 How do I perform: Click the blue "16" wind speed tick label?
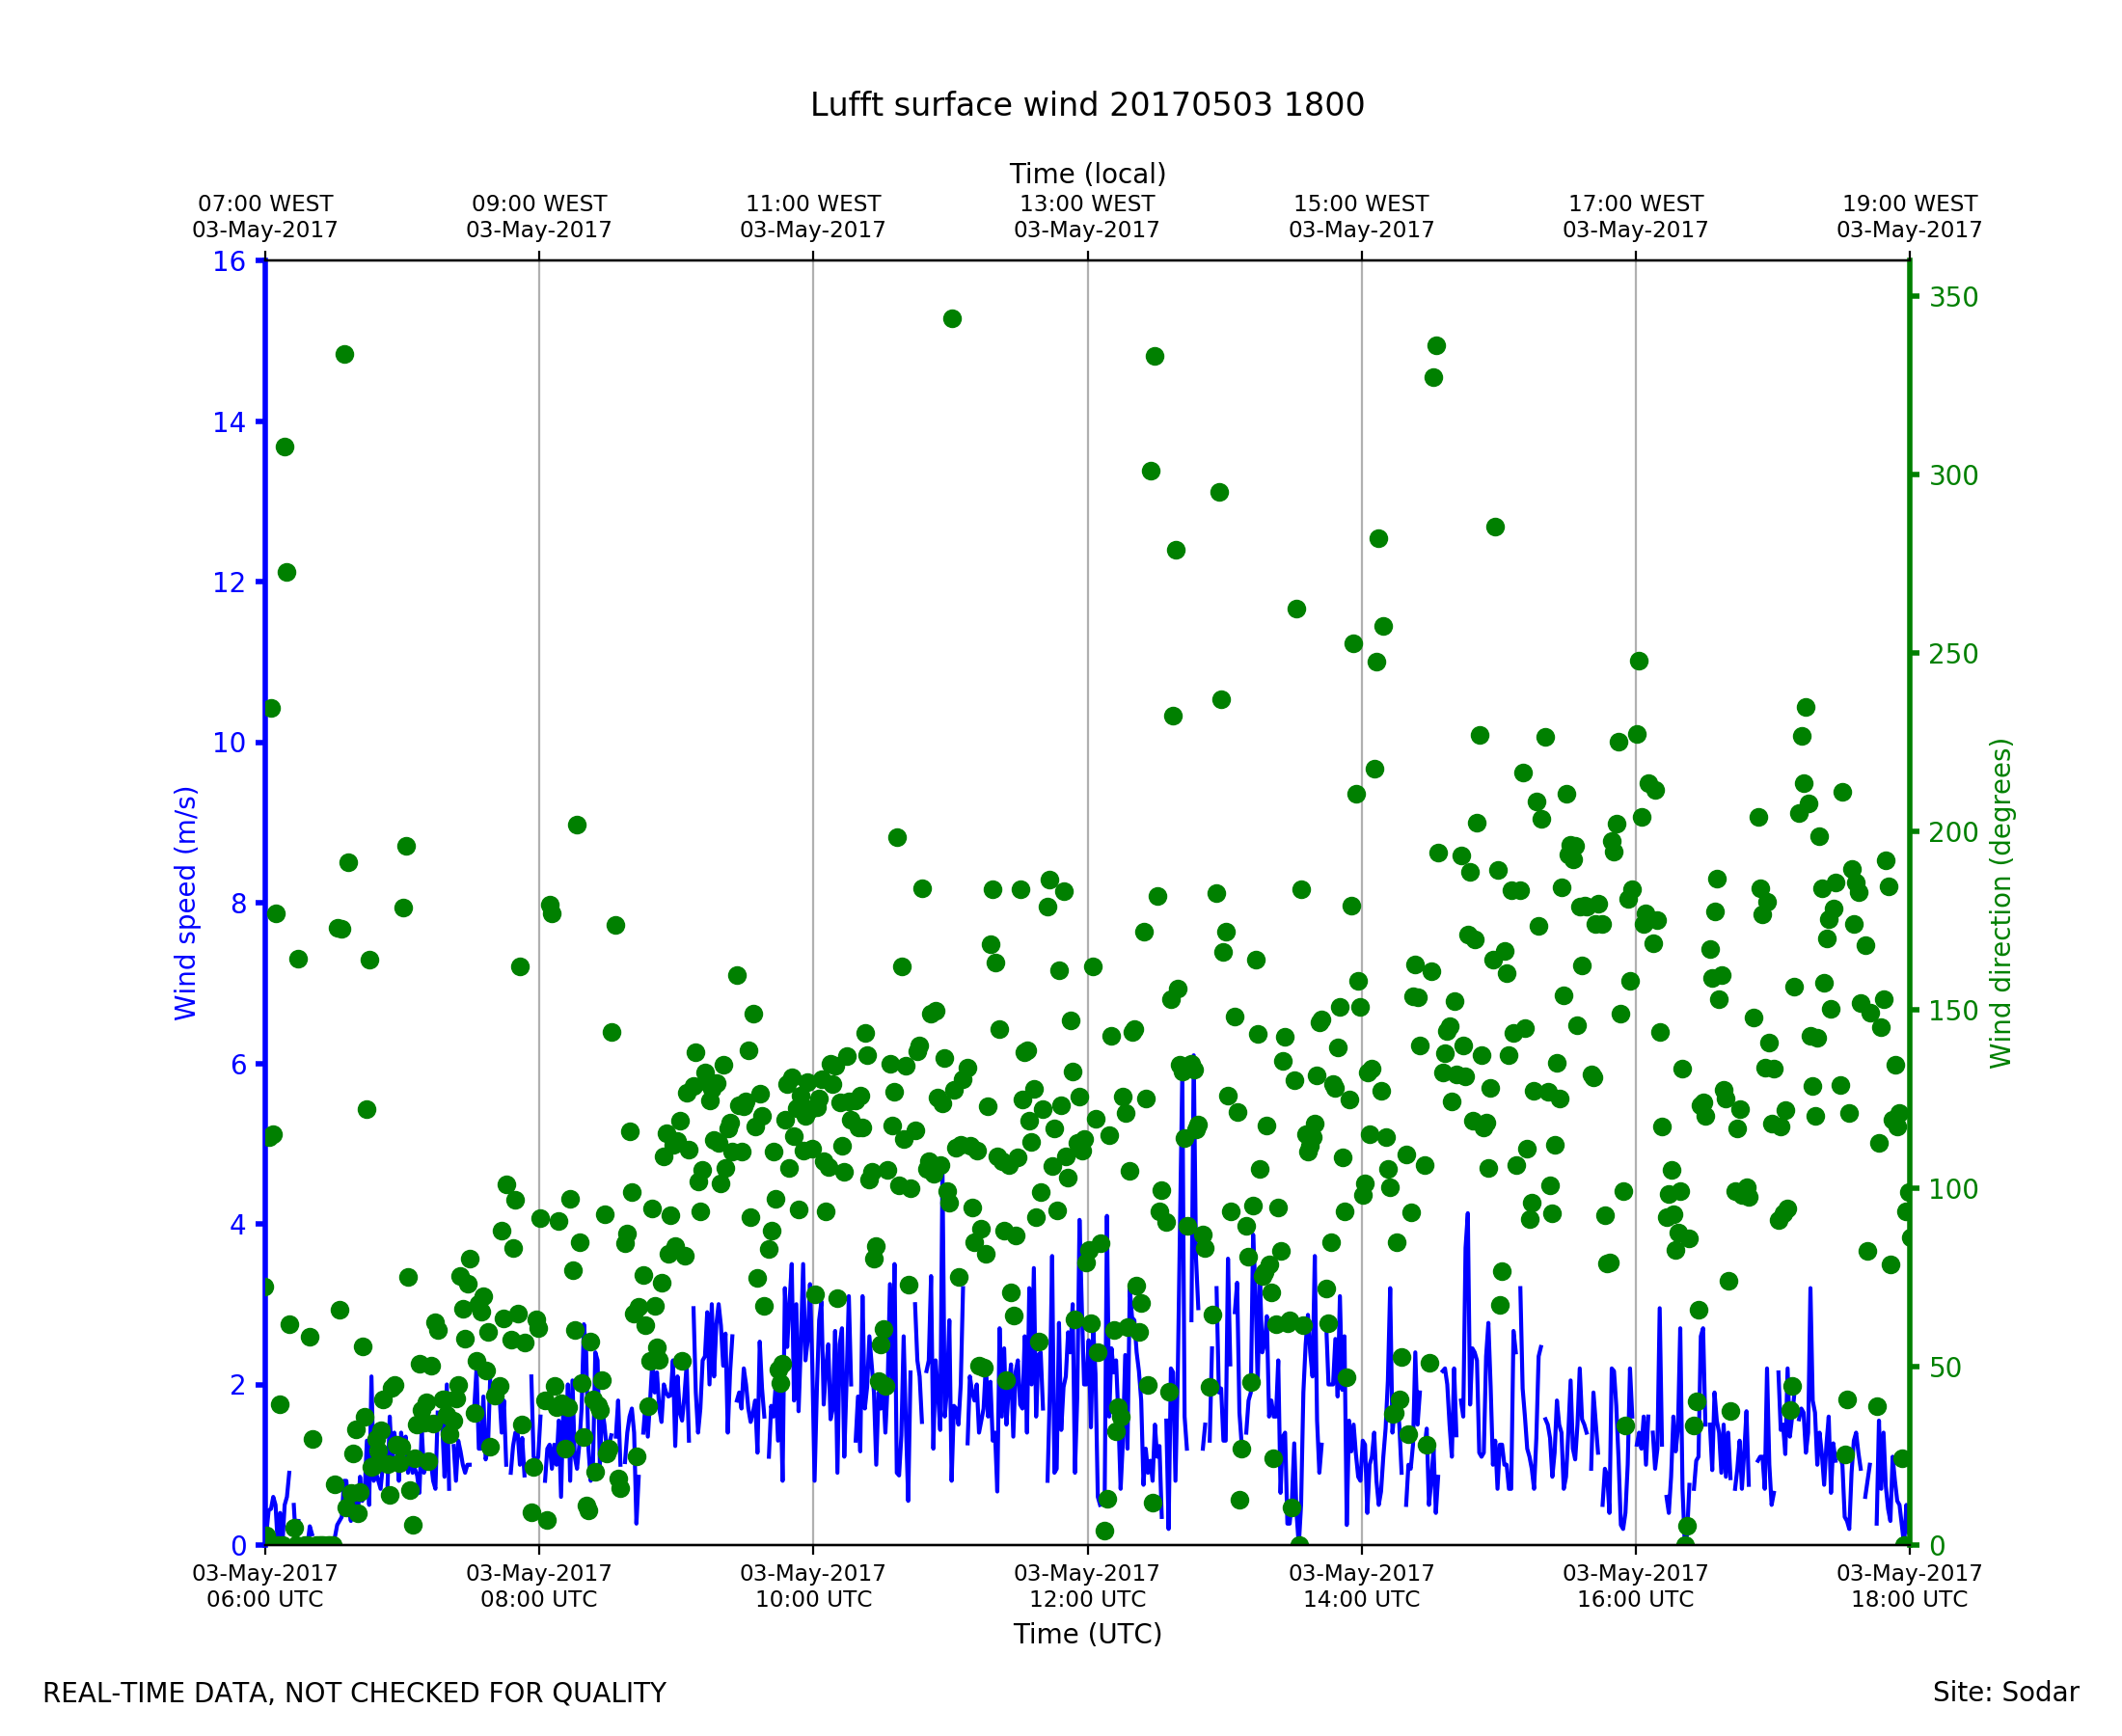[229, 262]
